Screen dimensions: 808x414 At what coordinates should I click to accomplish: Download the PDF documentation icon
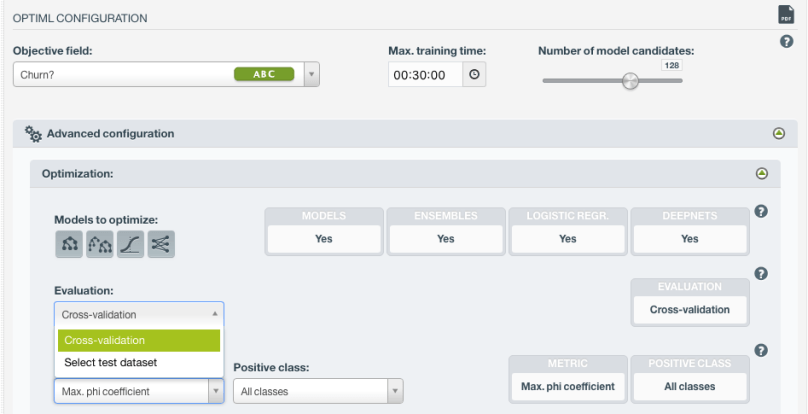785,14
